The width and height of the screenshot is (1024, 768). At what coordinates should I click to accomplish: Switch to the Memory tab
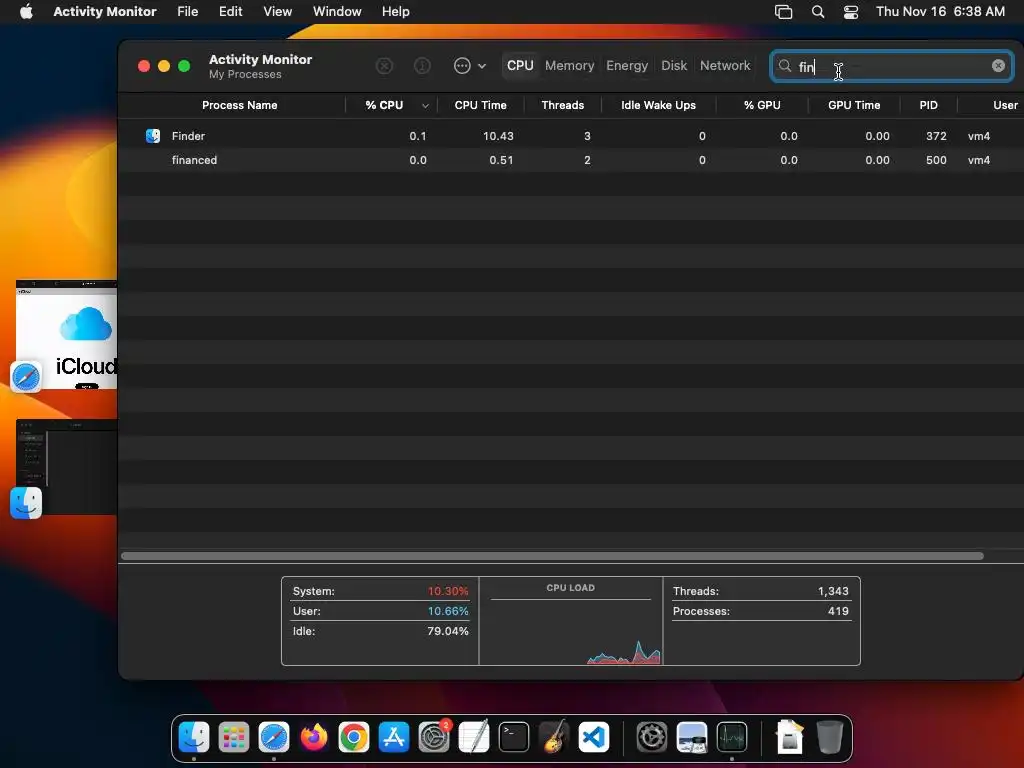(569, 66)
